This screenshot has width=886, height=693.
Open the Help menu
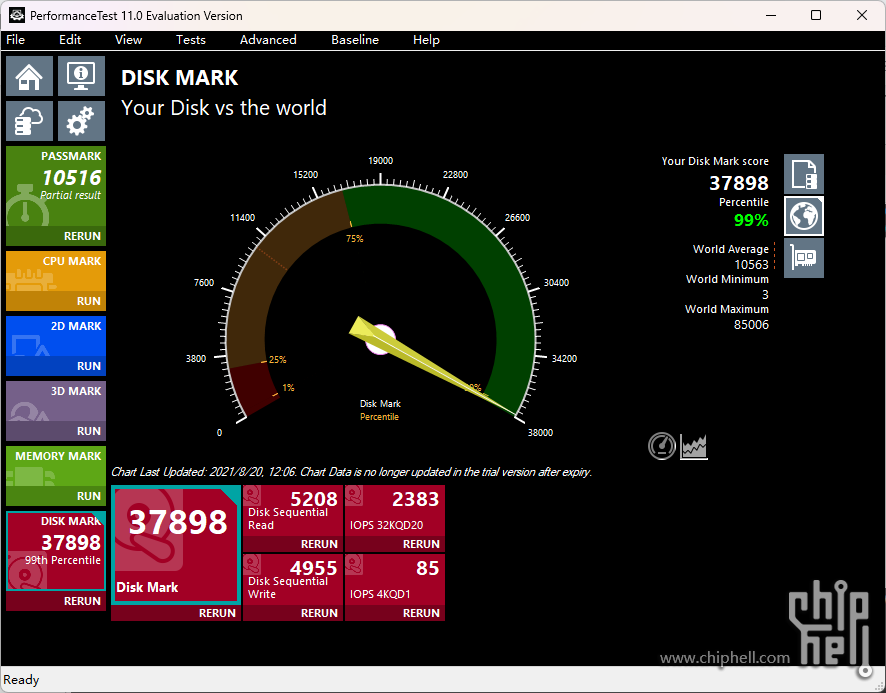pos(426,40)
